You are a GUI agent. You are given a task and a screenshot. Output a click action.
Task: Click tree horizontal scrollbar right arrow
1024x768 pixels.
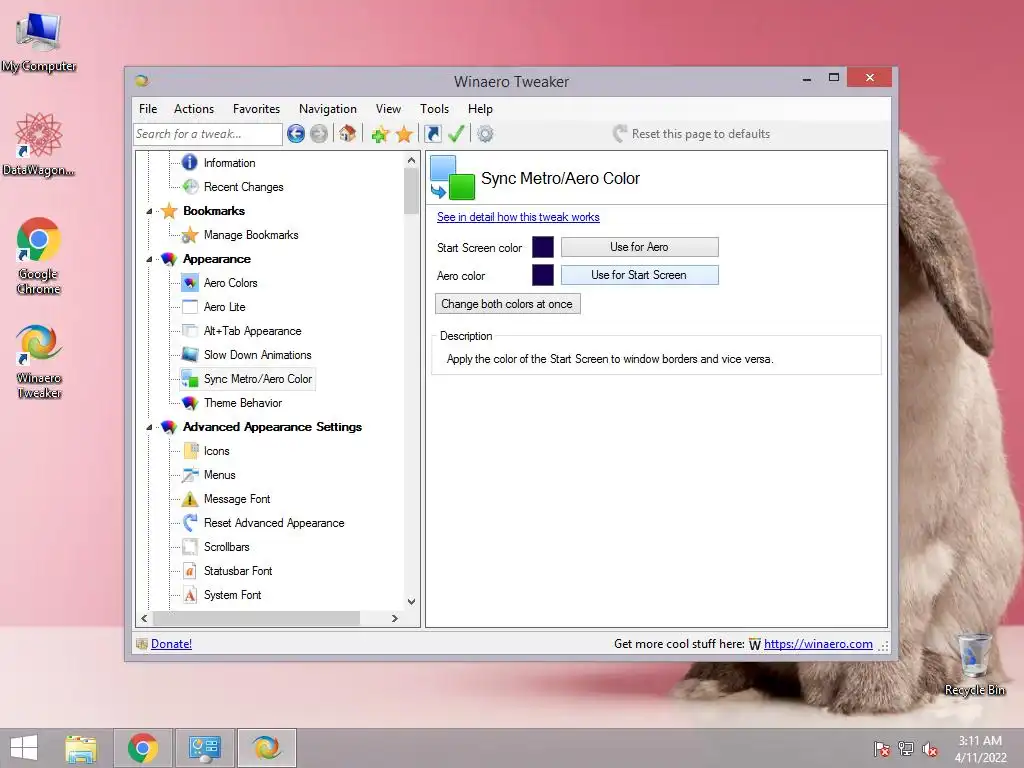click(x=394, y=618)
